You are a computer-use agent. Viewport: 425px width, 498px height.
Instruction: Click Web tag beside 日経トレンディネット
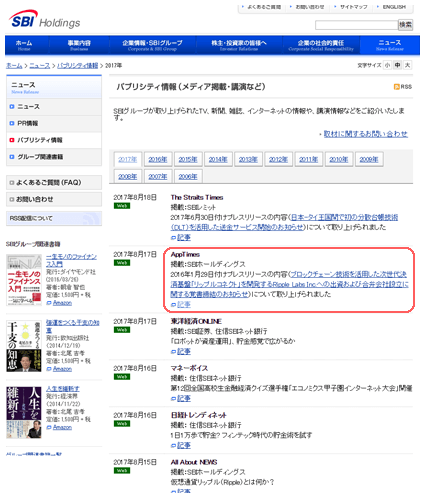[122, 424]
